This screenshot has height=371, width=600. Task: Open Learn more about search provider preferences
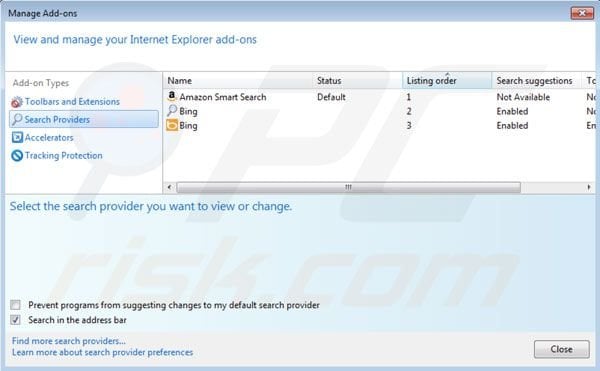coord(103,352)
